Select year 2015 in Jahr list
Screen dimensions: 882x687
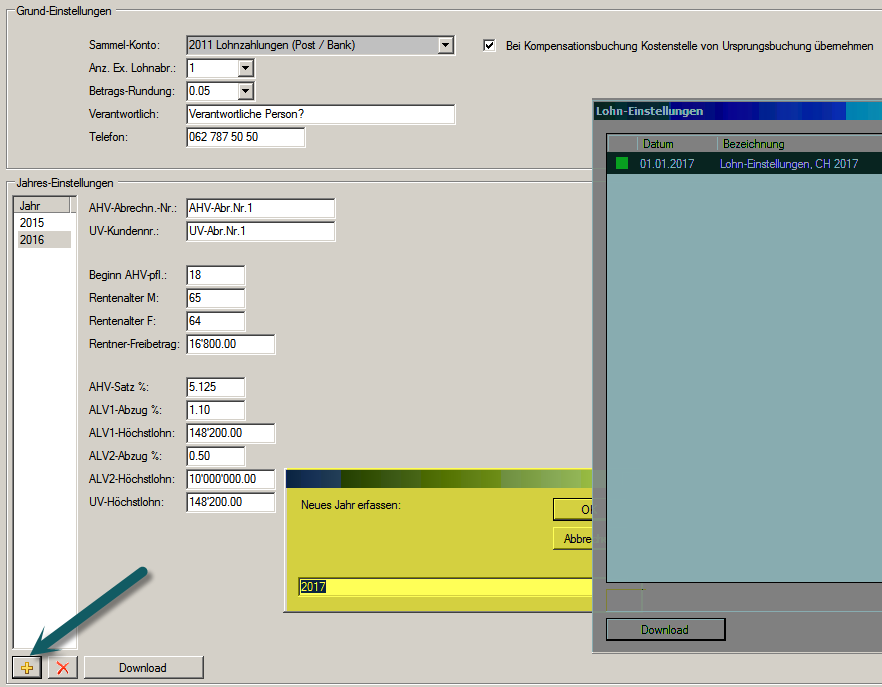32,223
